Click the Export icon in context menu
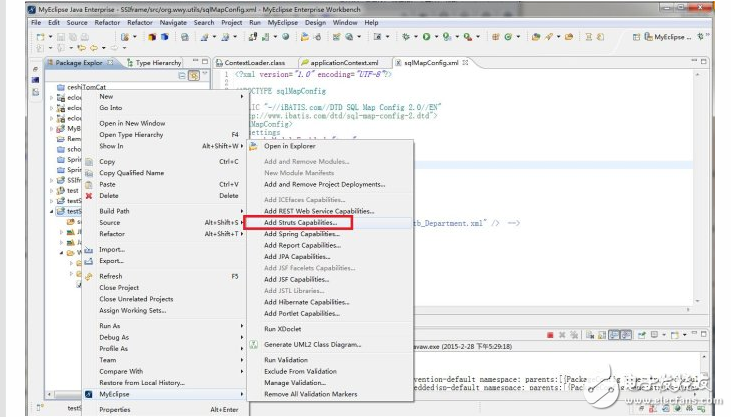This screenshot has width=731, height=417. (89, 261)
